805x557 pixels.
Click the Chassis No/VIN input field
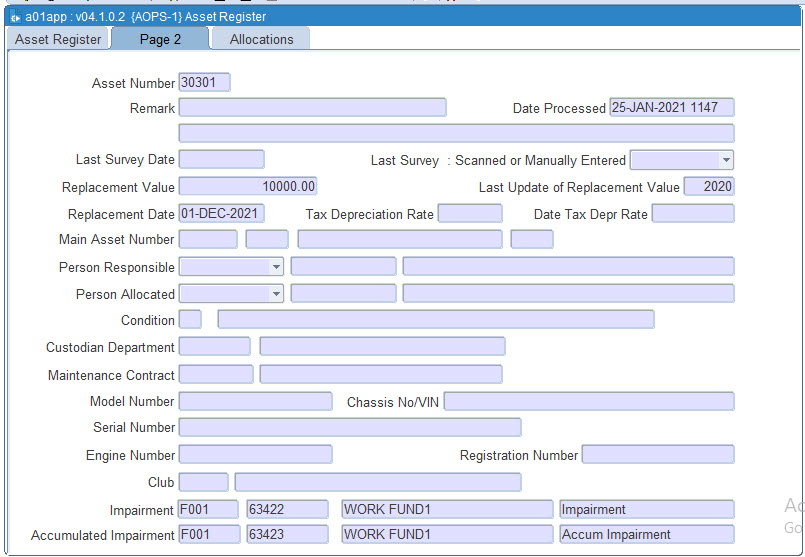[588, 402]
